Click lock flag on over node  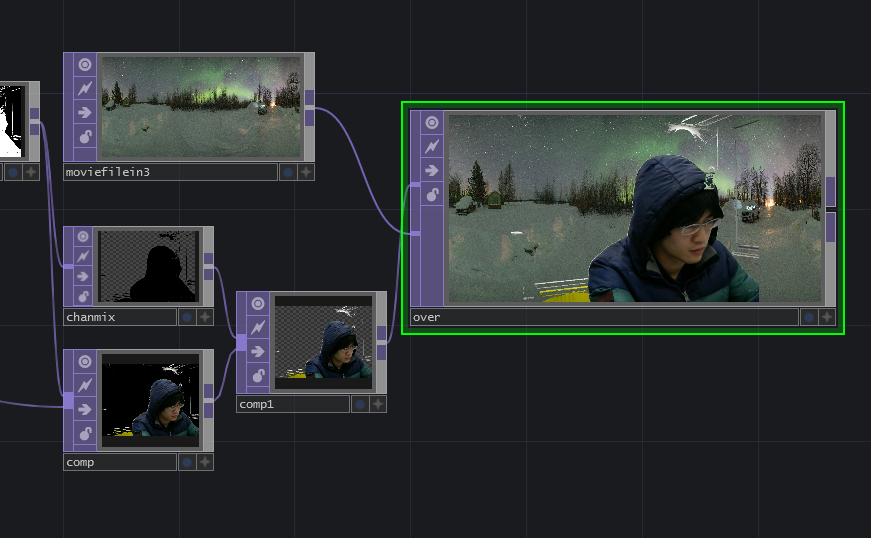432,195
